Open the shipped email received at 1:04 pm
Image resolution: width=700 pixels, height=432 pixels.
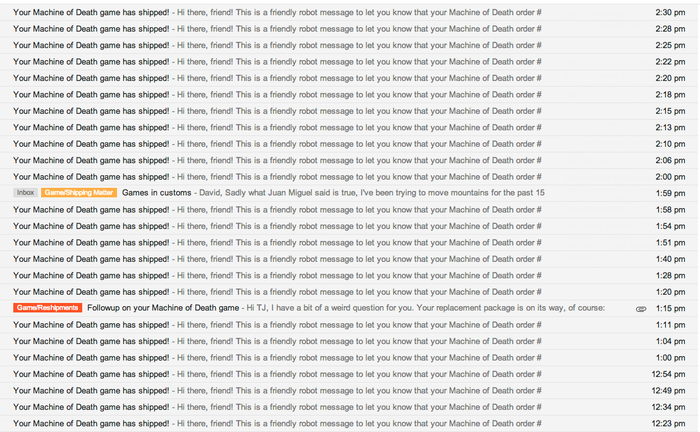pos(349,341)
